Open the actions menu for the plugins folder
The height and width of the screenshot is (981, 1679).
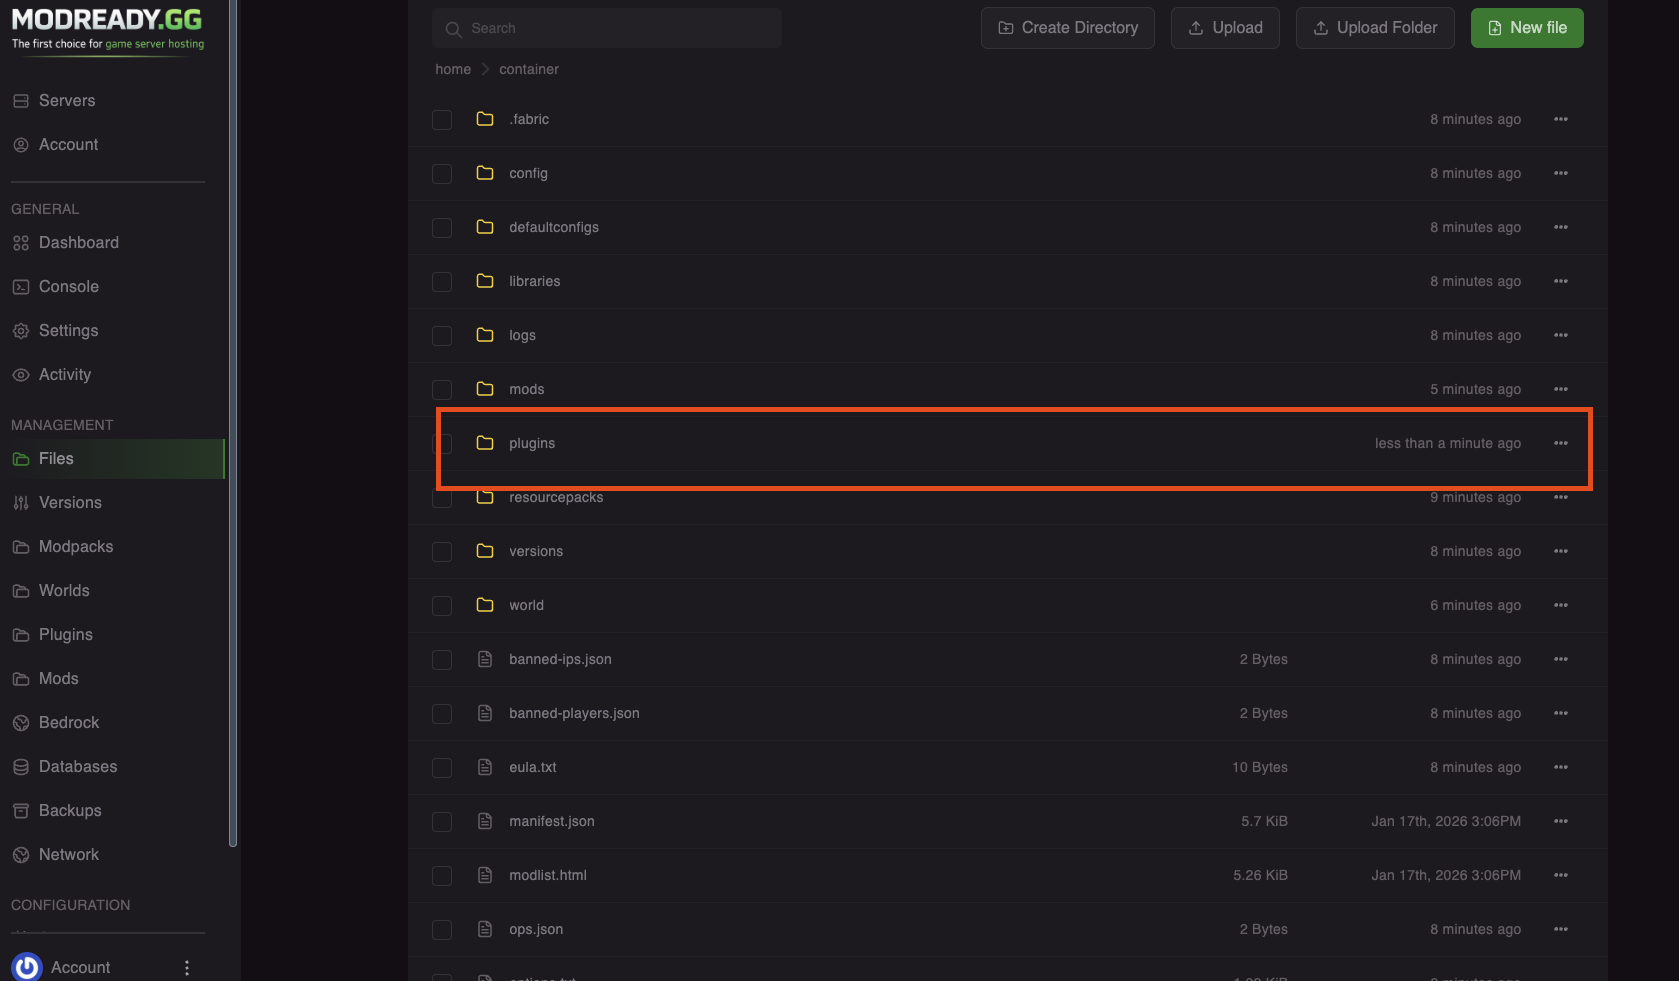(x=1560, y=443)
